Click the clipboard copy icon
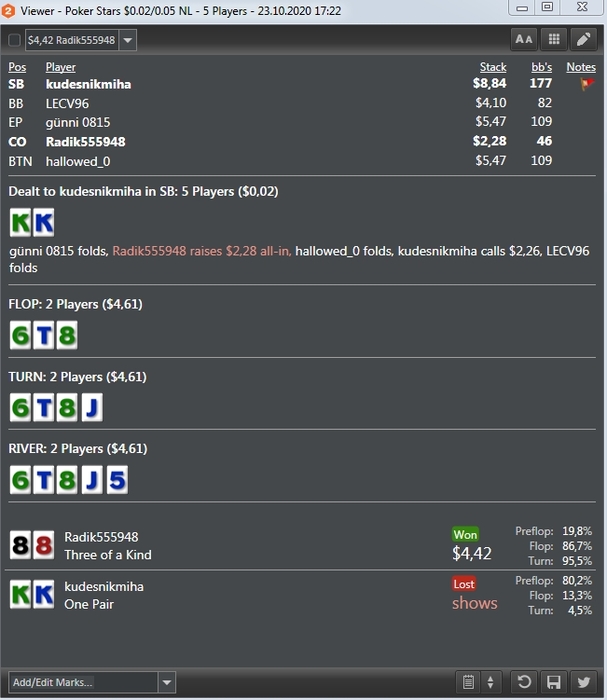Viewport: 607px width, 700px height. tap(468, 682)
